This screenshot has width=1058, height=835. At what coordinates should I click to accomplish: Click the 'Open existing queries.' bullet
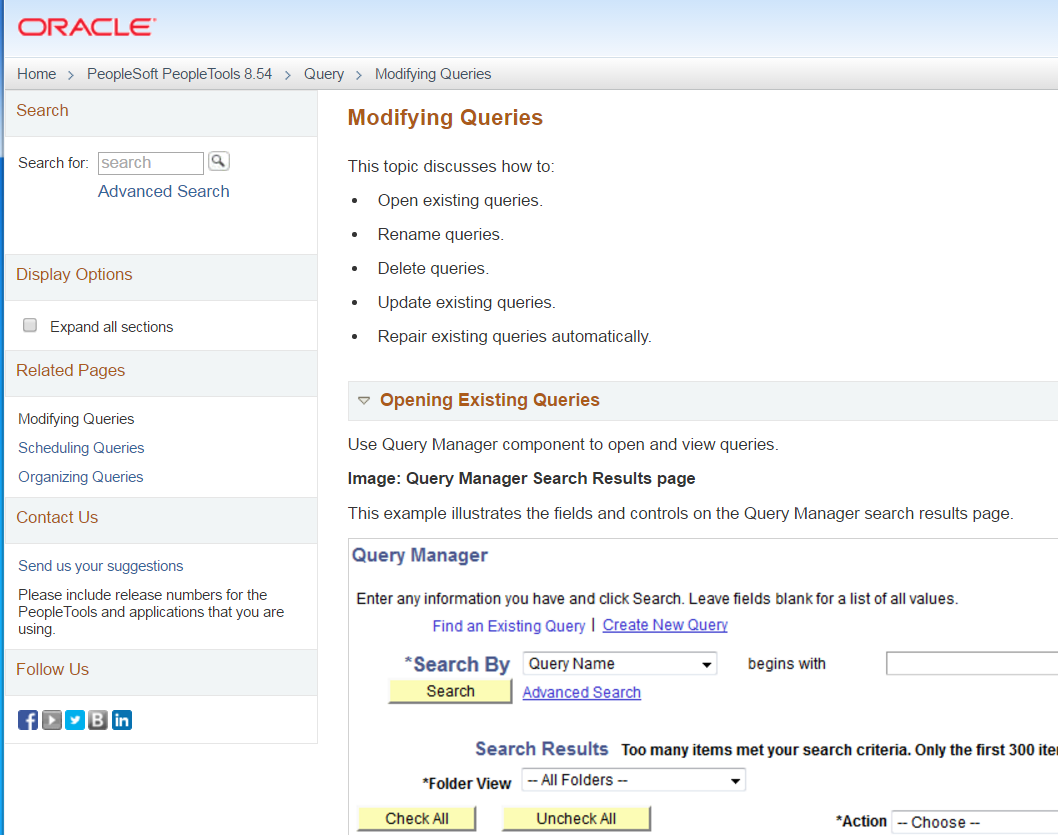coord(460,200)
